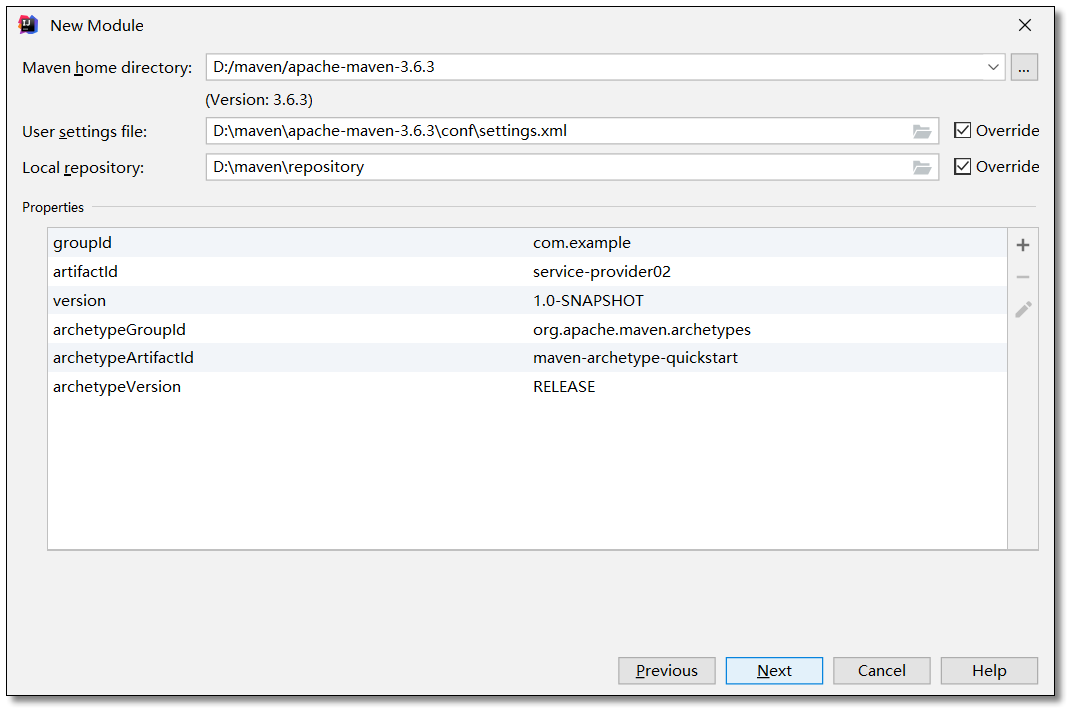
Task: Click the Local repository path field
Action: tap(555, 167)
